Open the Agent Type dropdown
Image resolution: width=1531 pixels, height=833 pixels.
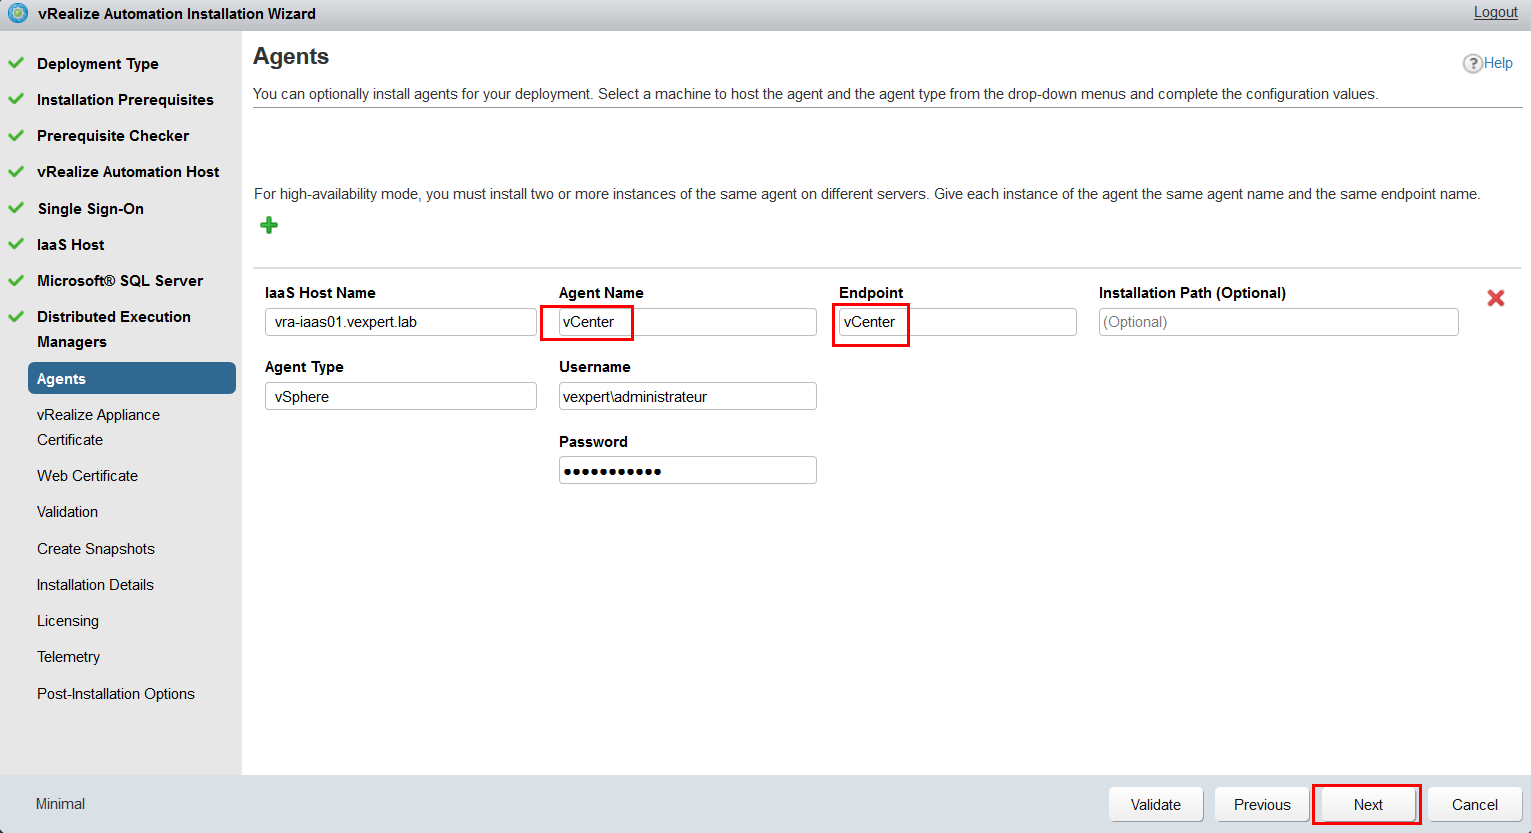[x=401, y=396]
